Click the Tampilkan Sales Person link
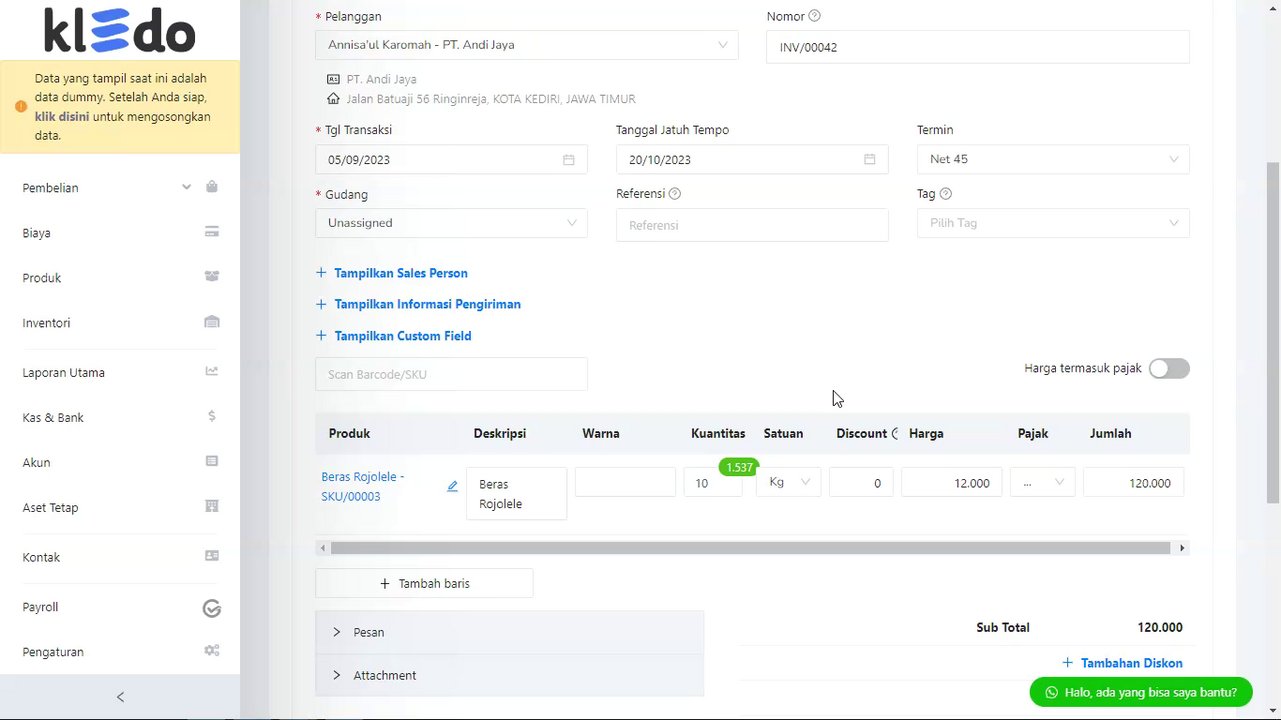 (400, 273)
